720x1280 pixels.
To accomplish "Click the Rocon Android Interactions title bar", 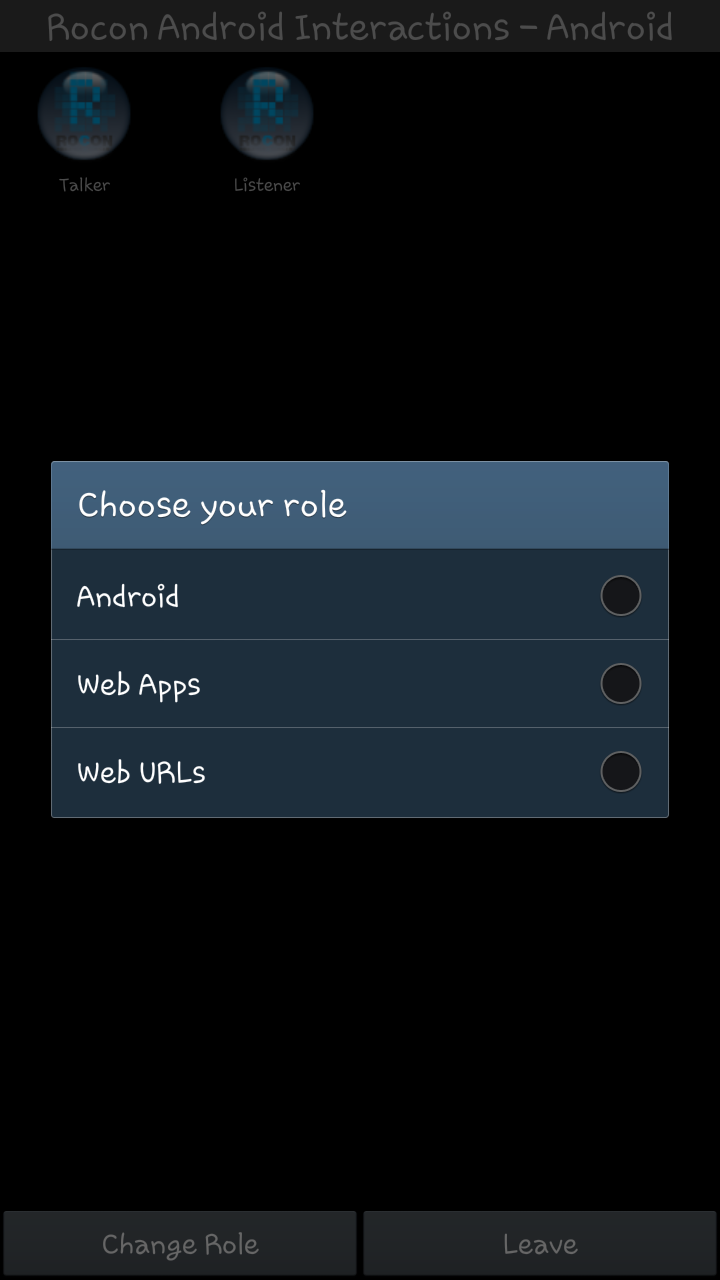I will coord(360,27).
